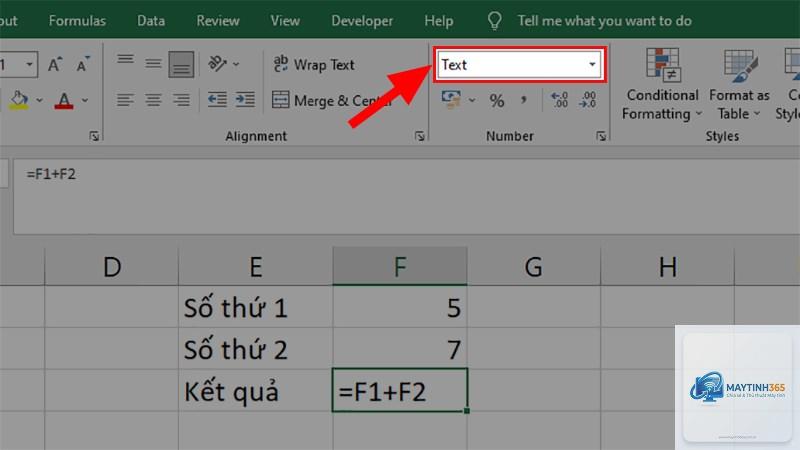Apply accounting number format icon

coord(451,99)
